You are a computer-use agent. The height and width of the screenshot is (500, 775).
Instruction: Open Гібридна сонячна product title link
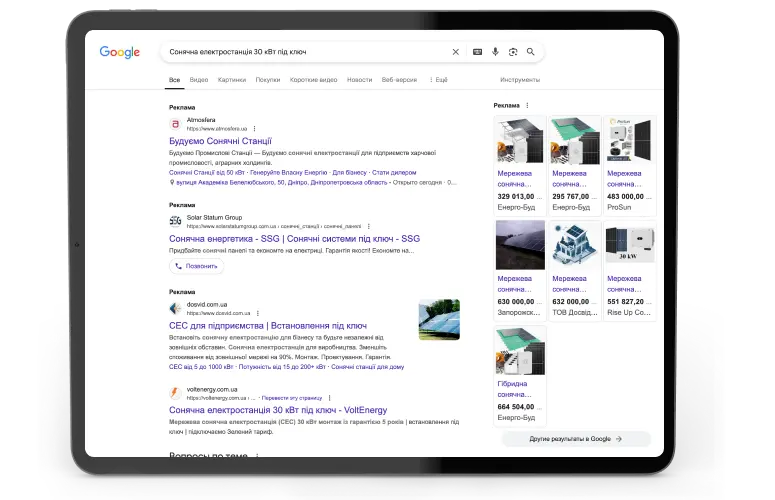515,389
